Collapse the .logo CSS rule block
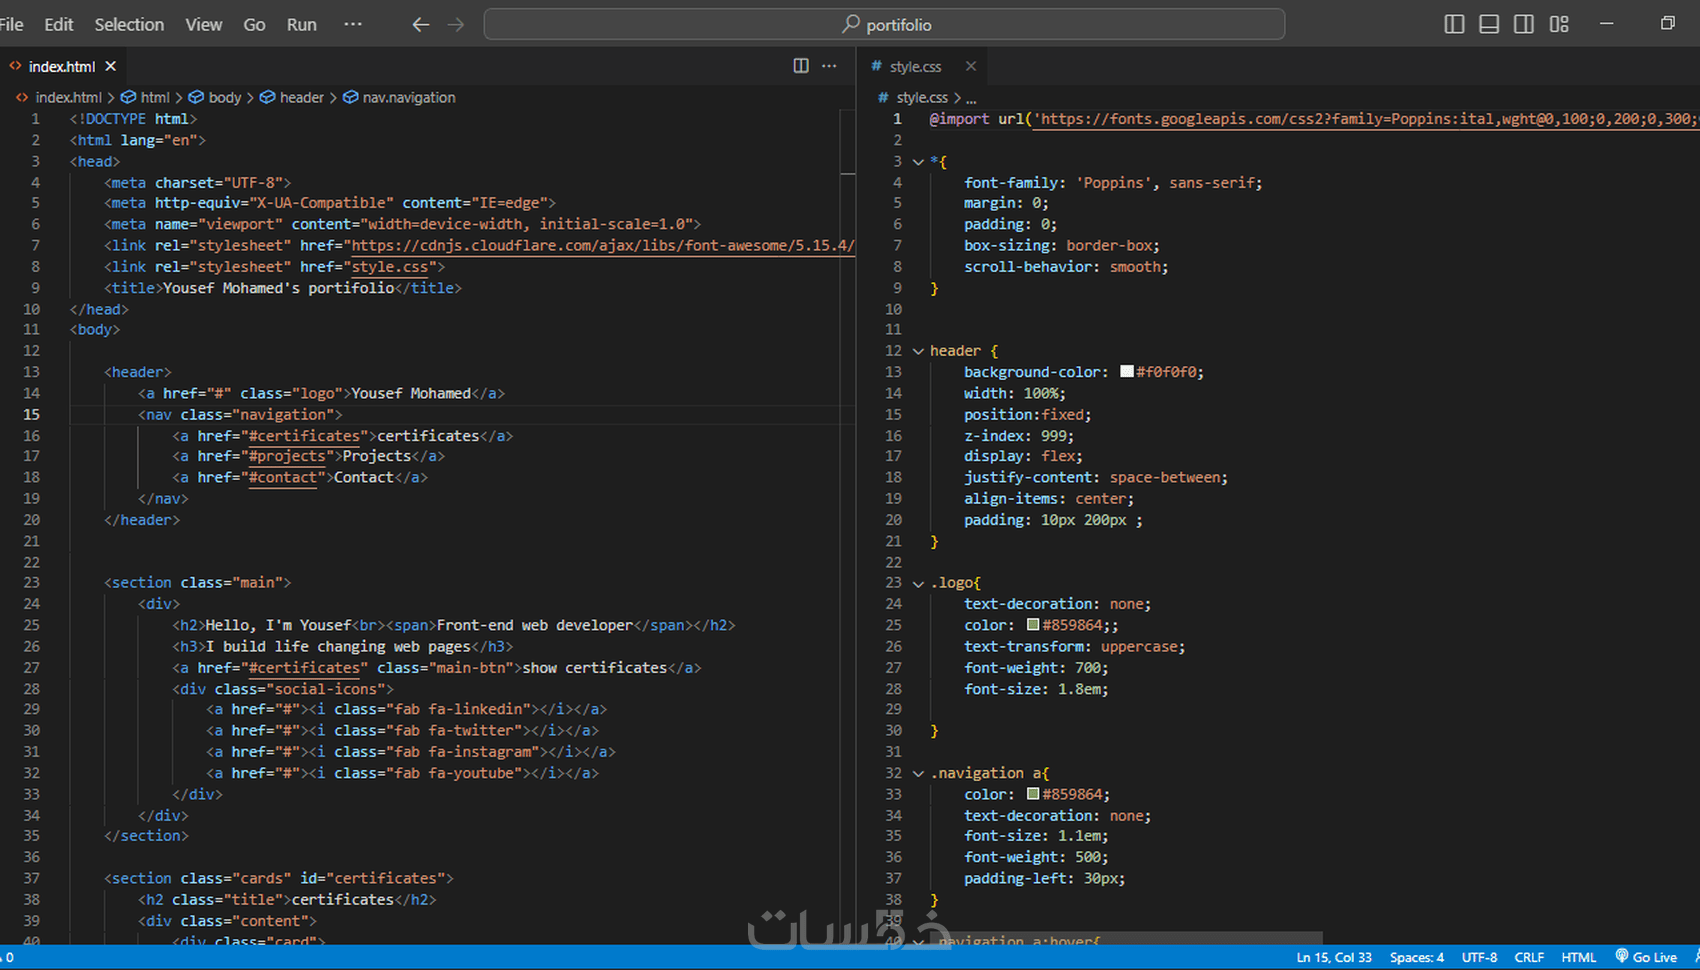The width and height of the screenshot is (1700, 970). pos(918,583)
